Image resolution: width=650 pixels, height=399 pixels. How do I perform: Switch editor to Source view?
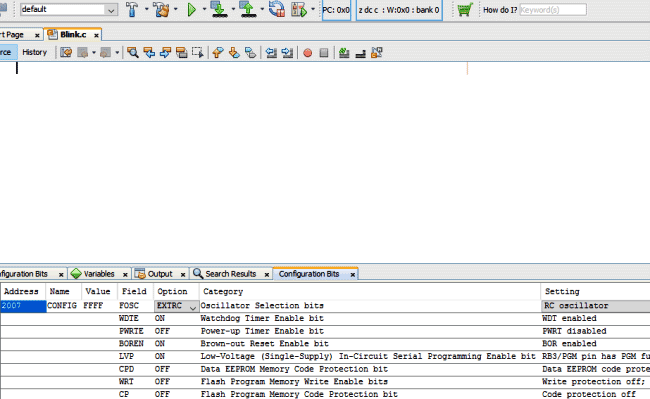click(7, 52)
